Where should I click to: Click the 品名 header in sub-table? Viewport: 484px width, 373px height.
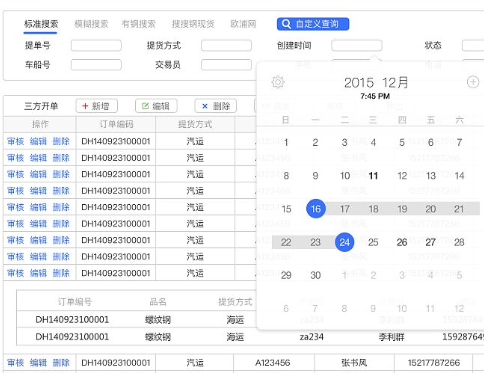(x=158, y=302)
